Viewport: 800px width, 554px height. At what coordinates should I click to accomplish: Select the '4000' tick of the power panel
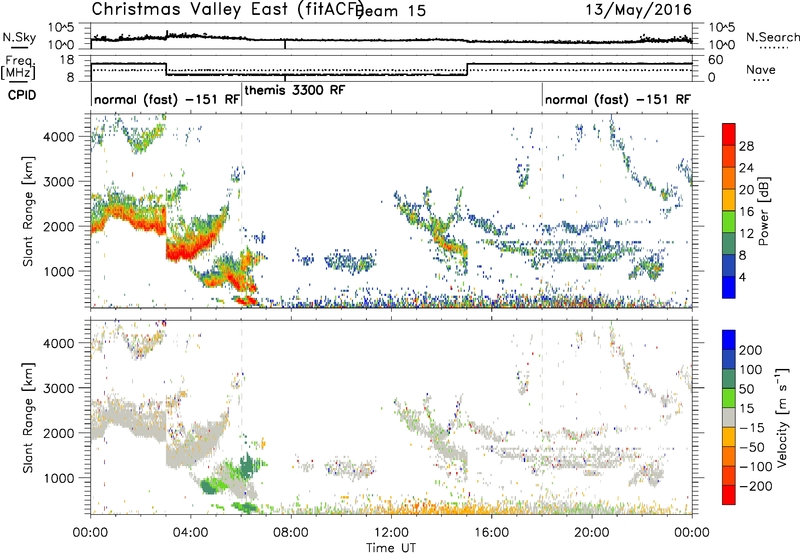(59, 137)
